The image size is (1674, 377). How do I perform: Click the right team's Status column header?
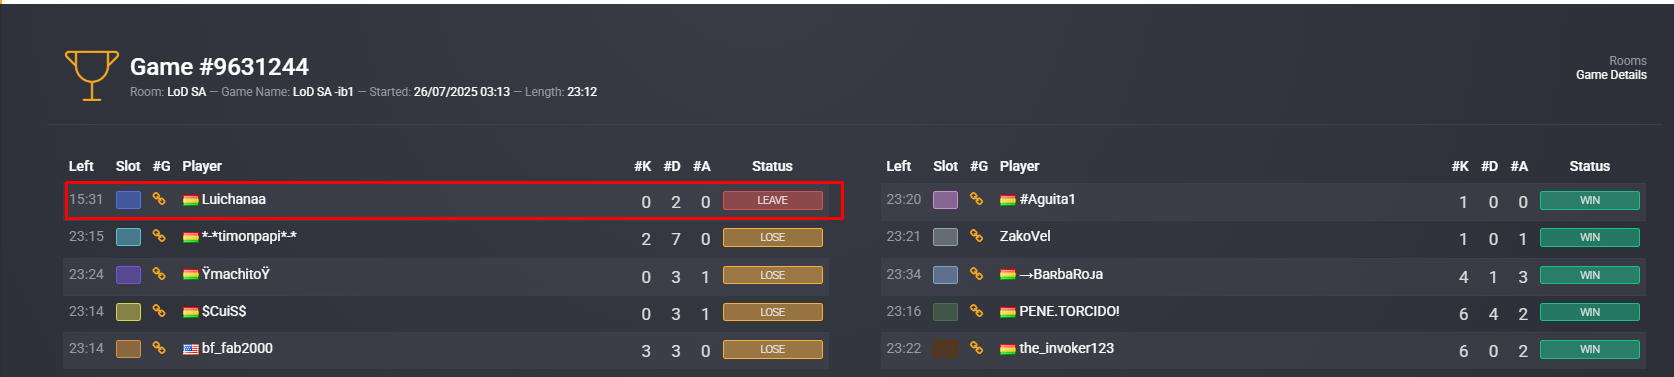[1590, 166]
